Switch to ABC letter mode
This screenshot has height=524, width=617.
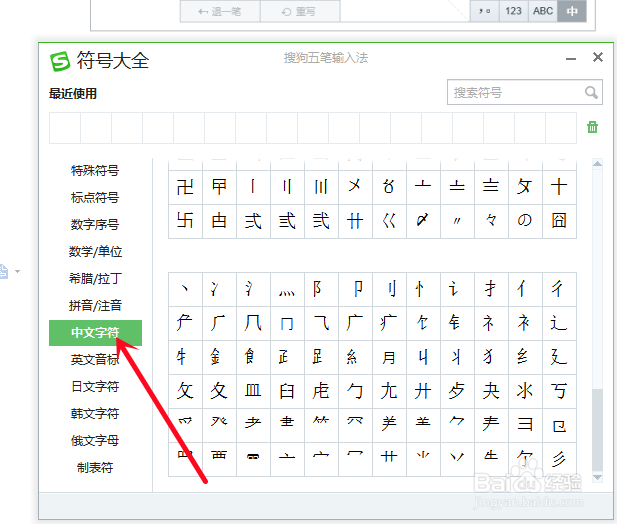click(543, 11)
